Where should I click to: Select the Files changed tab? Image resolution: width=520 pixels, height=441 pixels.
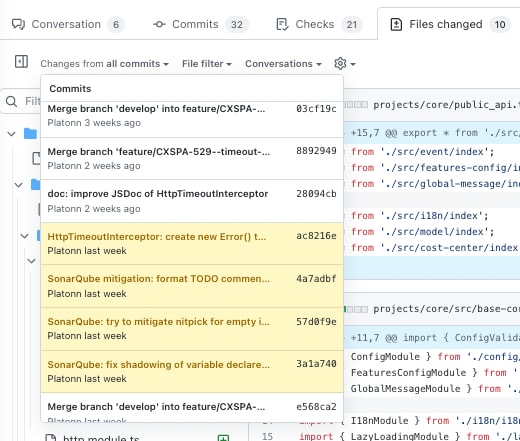point(450,24)
